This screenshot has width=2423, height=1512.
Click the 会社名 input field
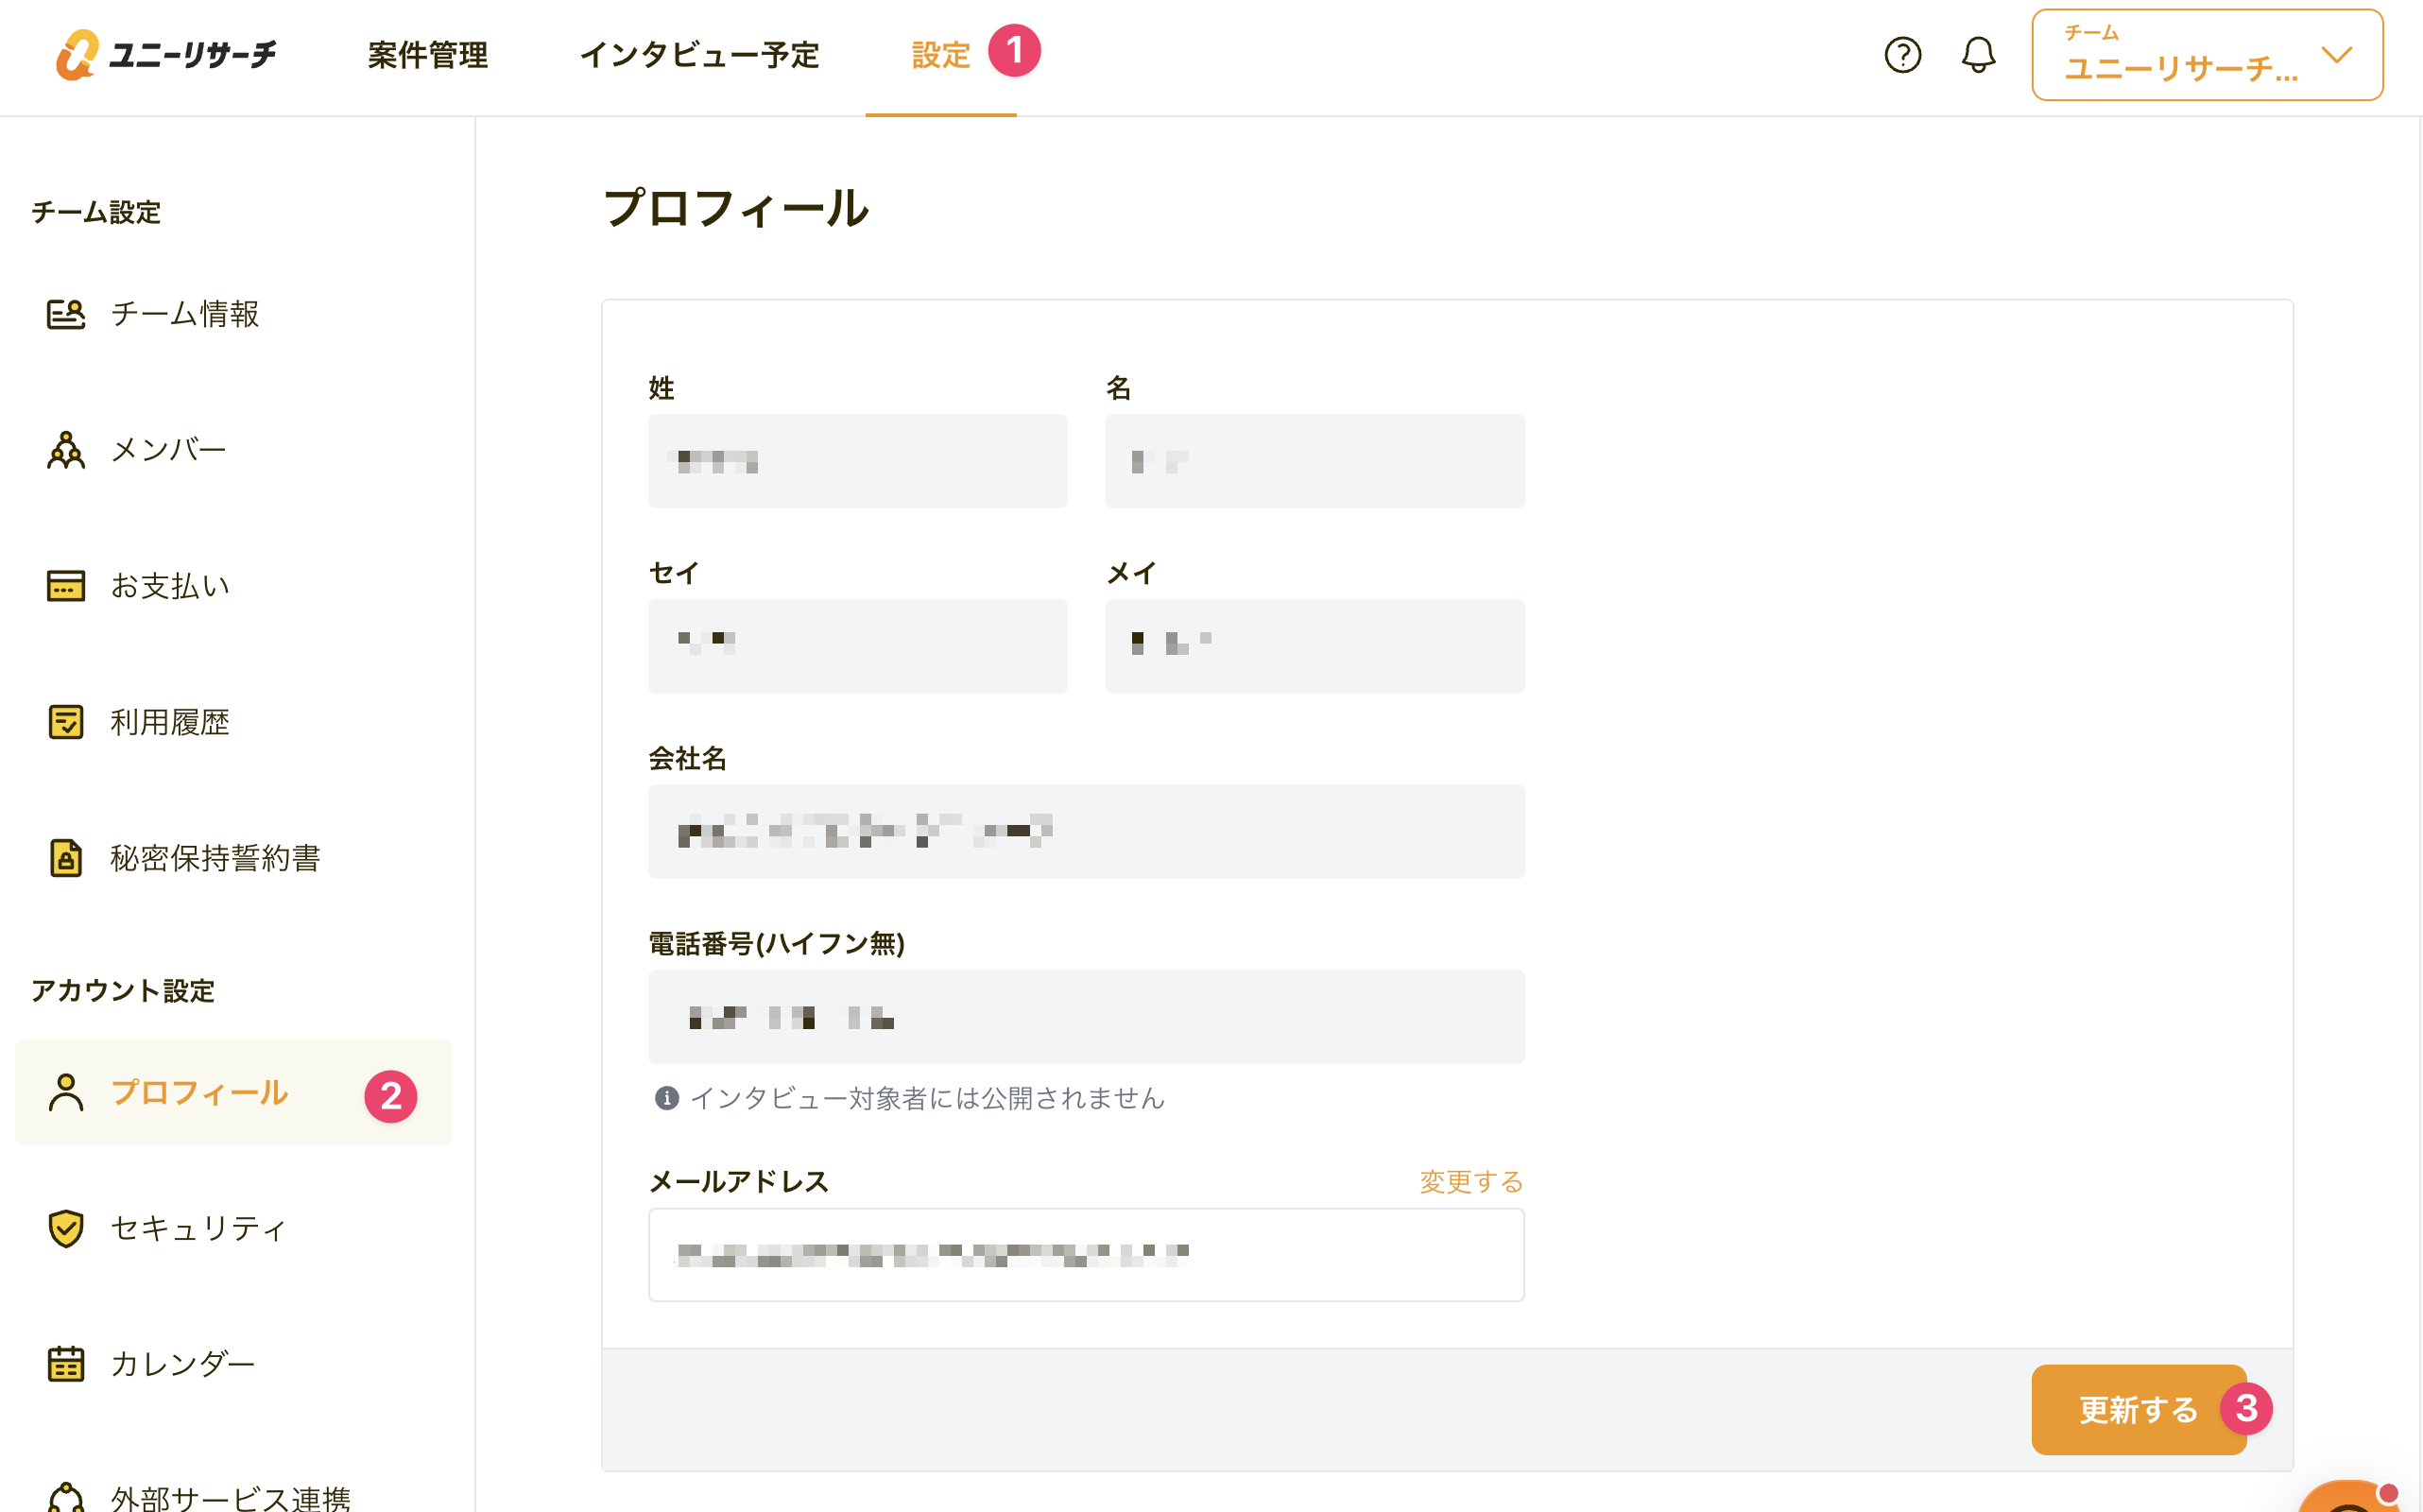(1085, 832)
